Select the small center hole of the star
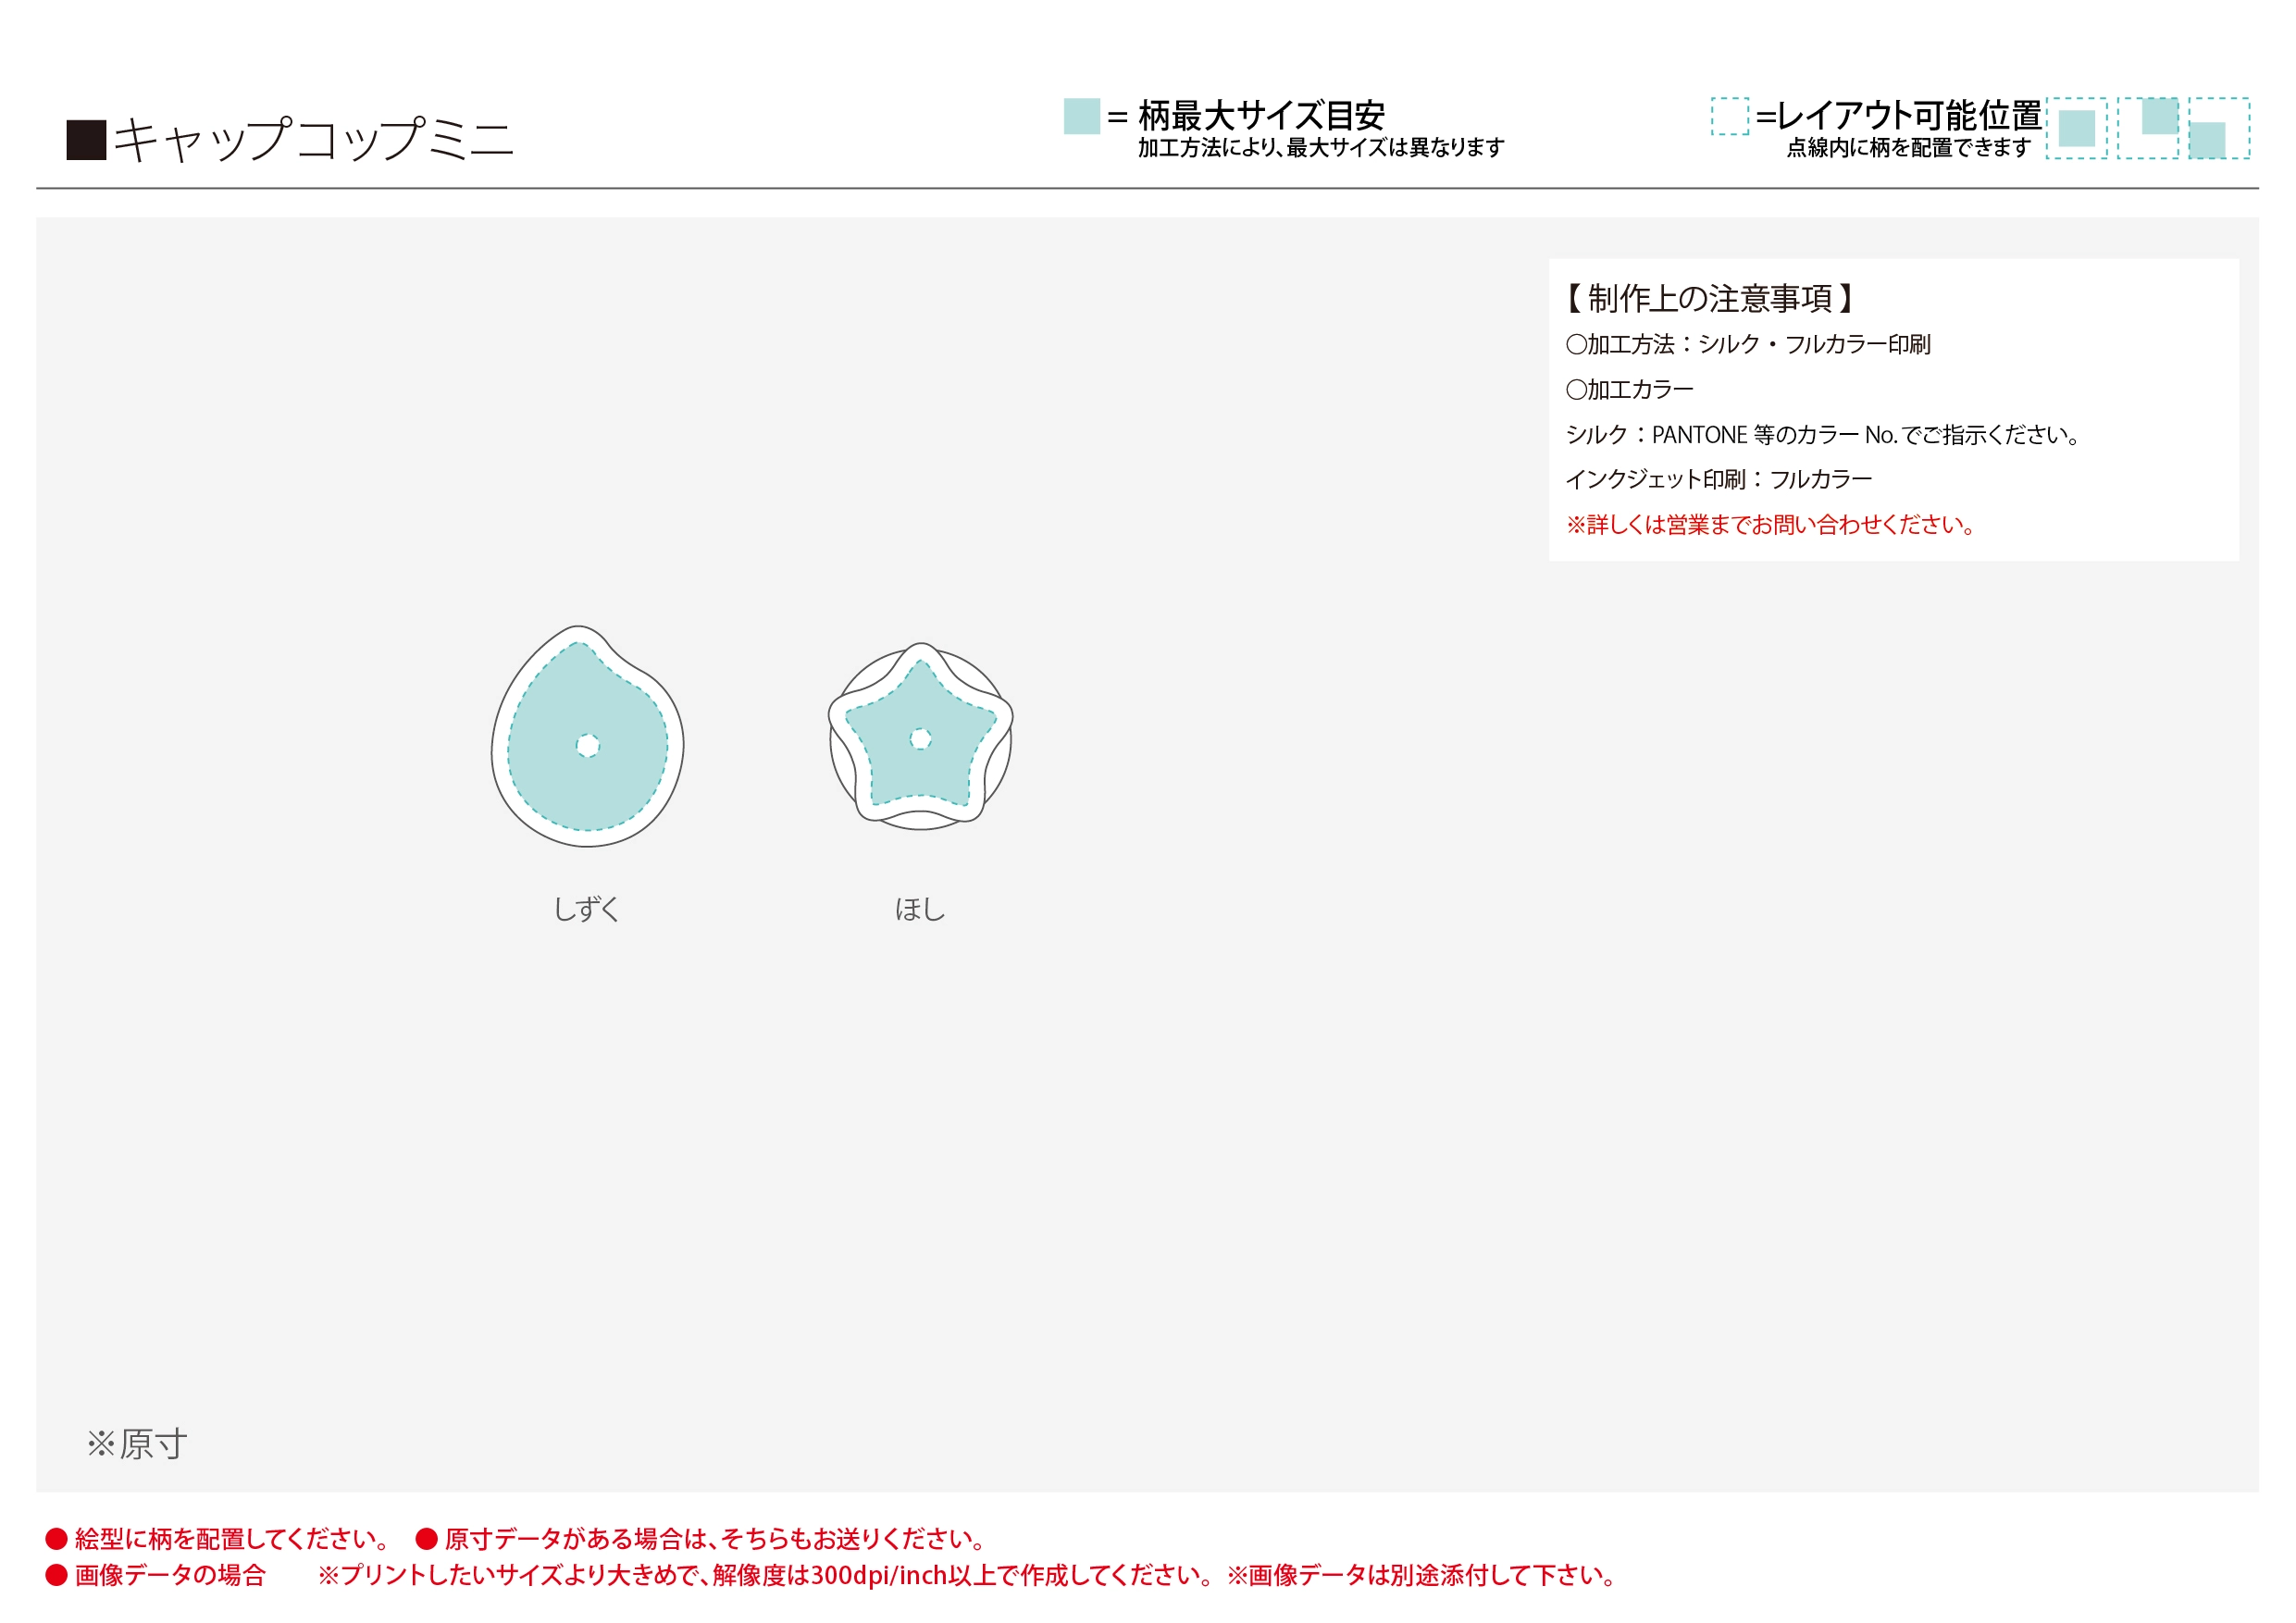 (x=921, y=739)
